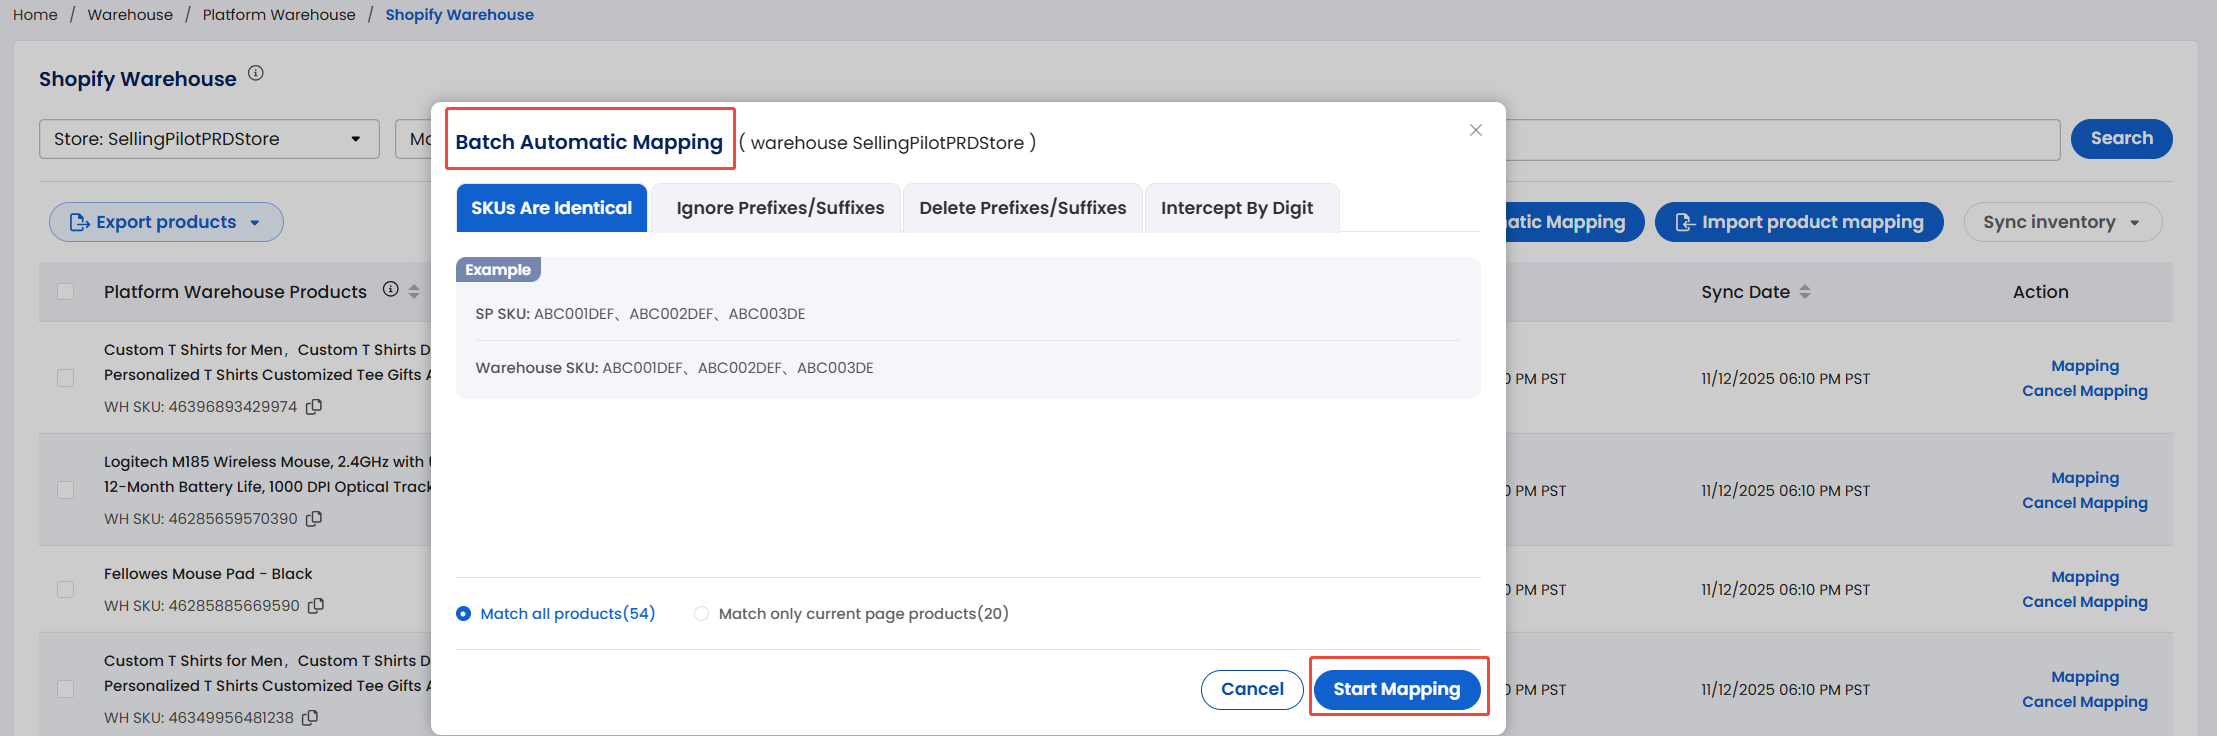Screen dimensions: 2217x736
Task: Copy WH SKU 46285659570390
Action: [314, 519]
